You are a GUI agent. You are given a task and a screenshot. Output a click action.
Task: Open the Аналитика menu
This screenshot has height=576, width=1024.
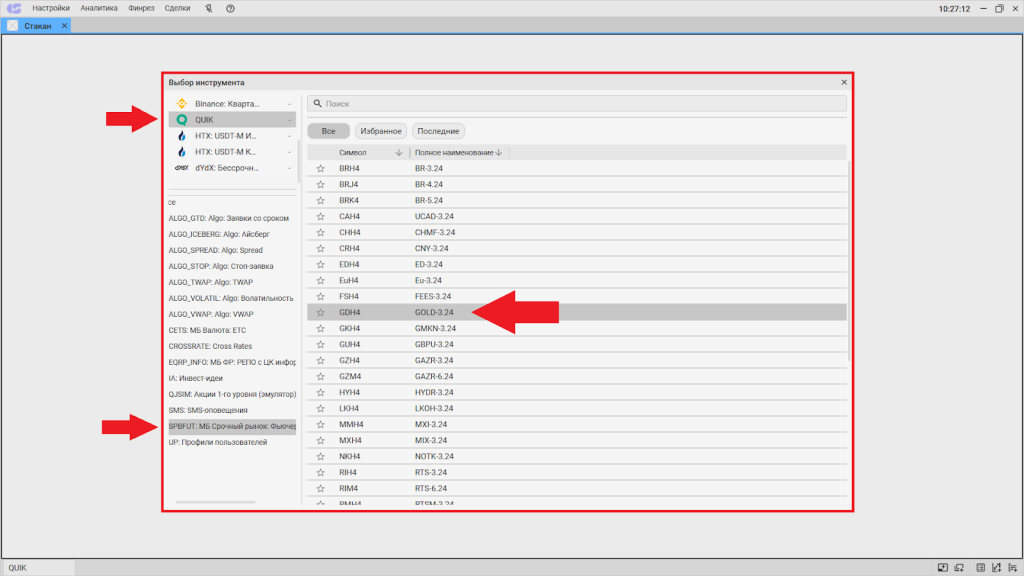click(x=99, y=8)
